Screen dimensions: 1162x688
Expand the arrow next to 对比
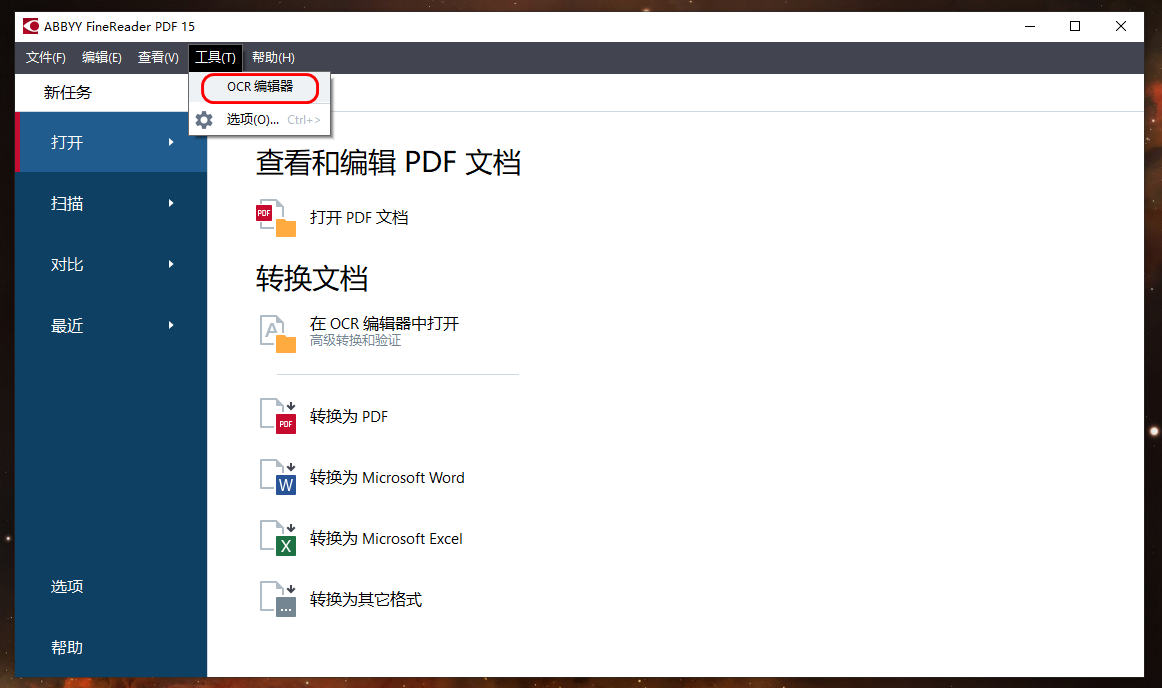tap(171, 265)
